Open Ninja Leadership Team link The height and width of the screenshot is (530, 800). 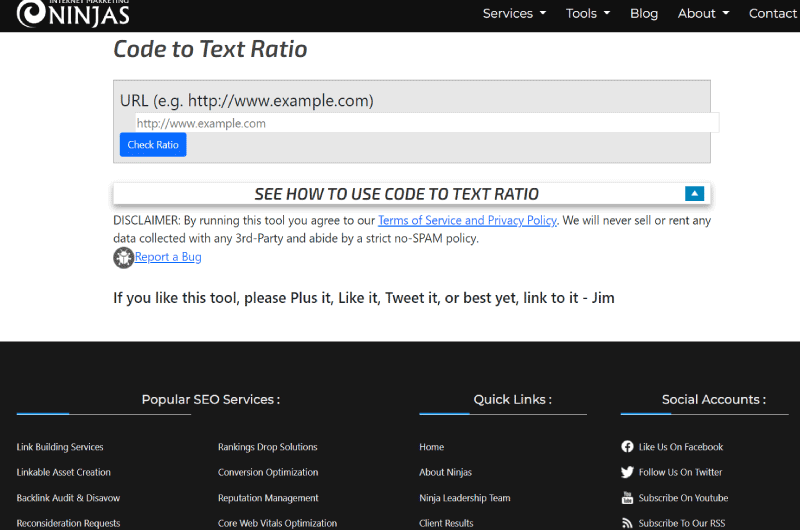[464, 498]
